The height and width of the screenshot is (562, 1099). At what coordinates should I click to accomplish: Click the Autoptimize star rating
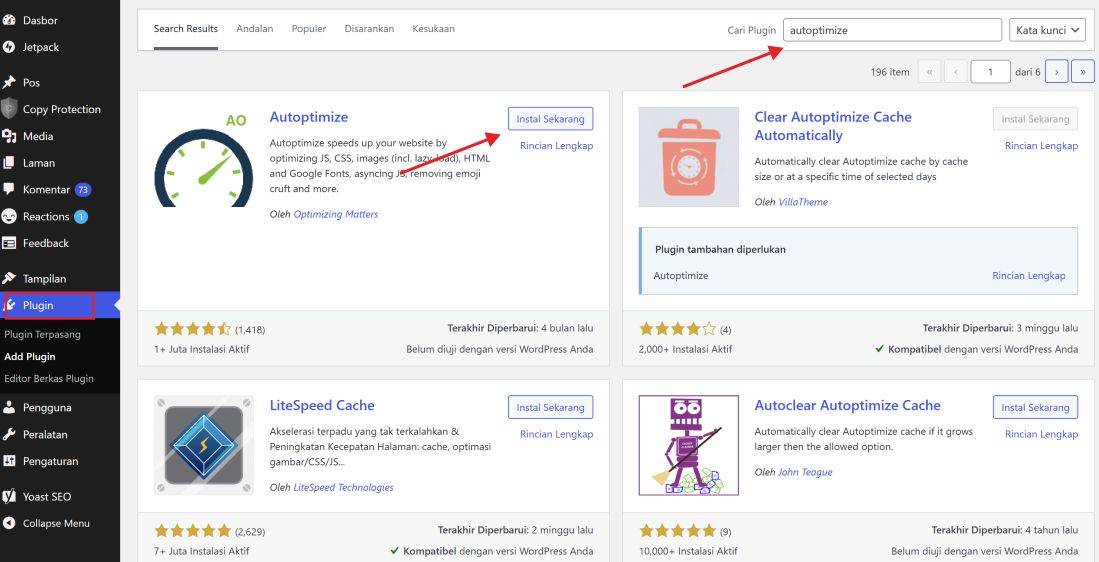point(192,329)
